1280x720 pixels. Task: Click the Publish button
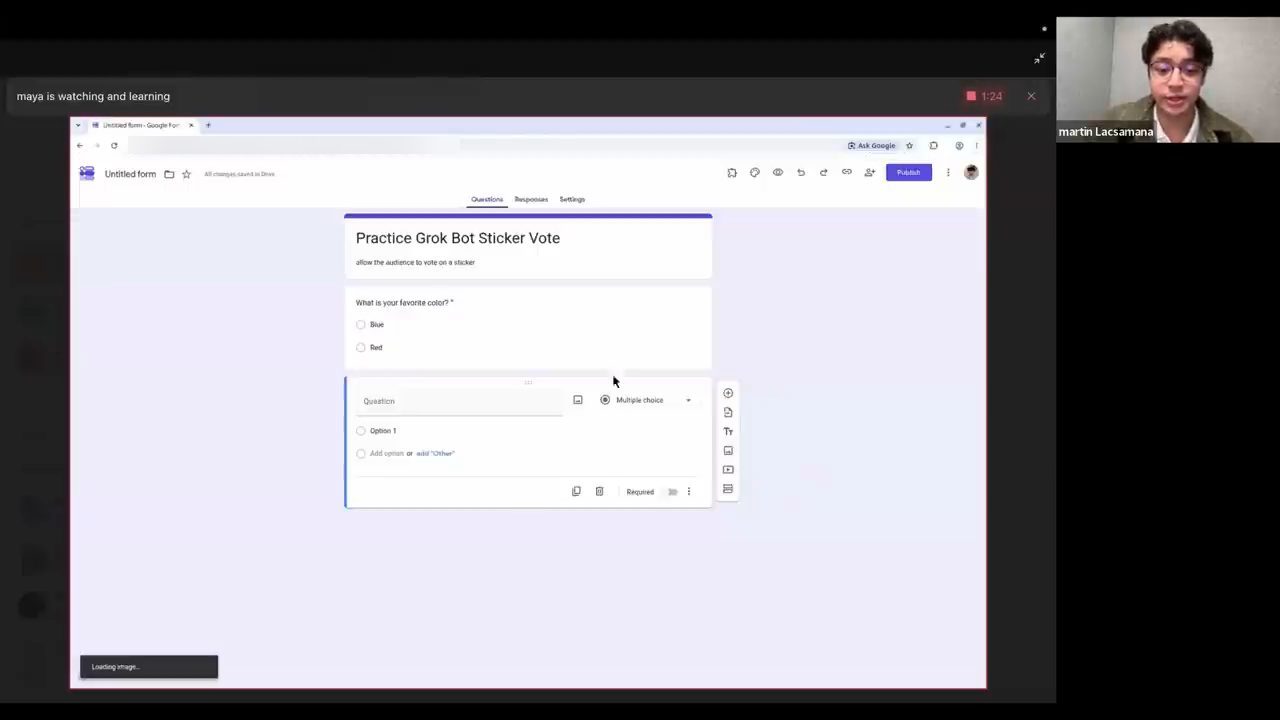[x=908, y=173]
